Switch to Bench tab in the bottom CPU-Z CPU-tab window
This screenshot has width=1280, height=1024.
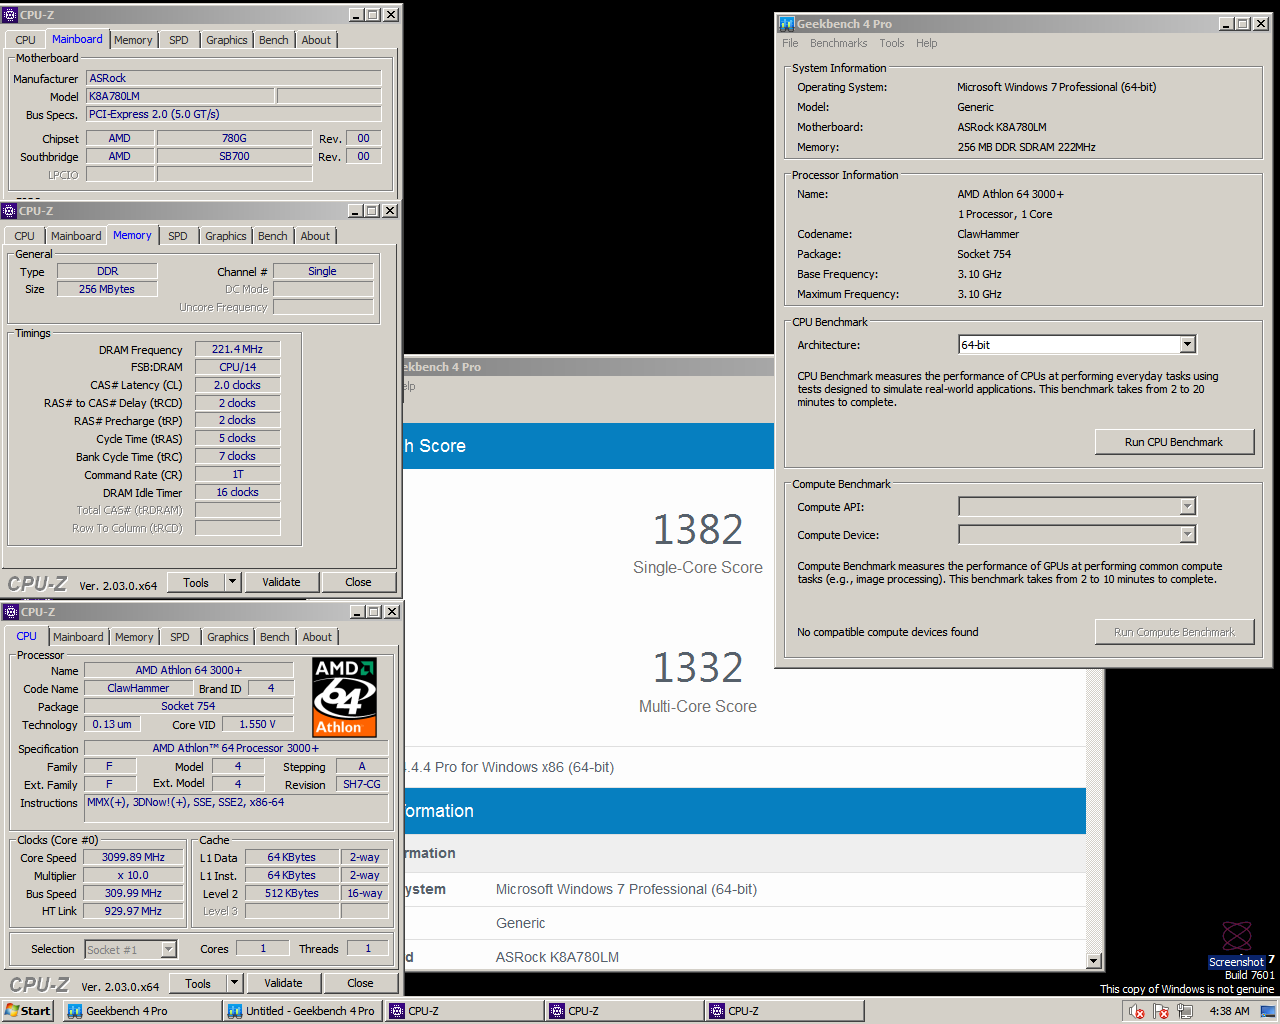(x=275, y=637)
